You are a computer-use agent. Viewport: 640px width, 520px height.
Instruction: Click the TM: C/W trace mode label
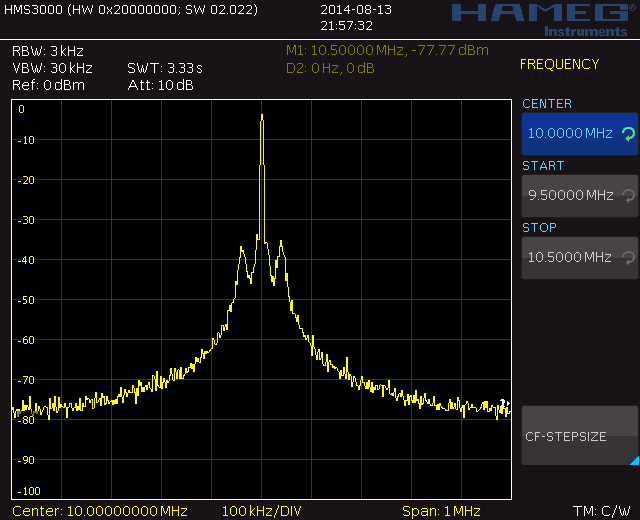coord(602,511)
